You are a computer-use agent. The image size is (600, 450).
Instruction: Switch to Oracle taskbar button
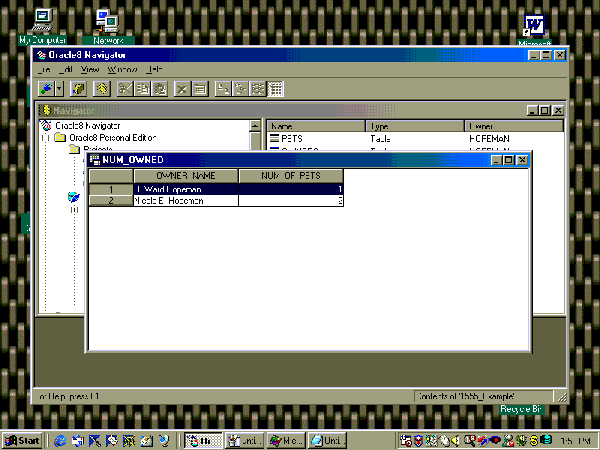203,441
